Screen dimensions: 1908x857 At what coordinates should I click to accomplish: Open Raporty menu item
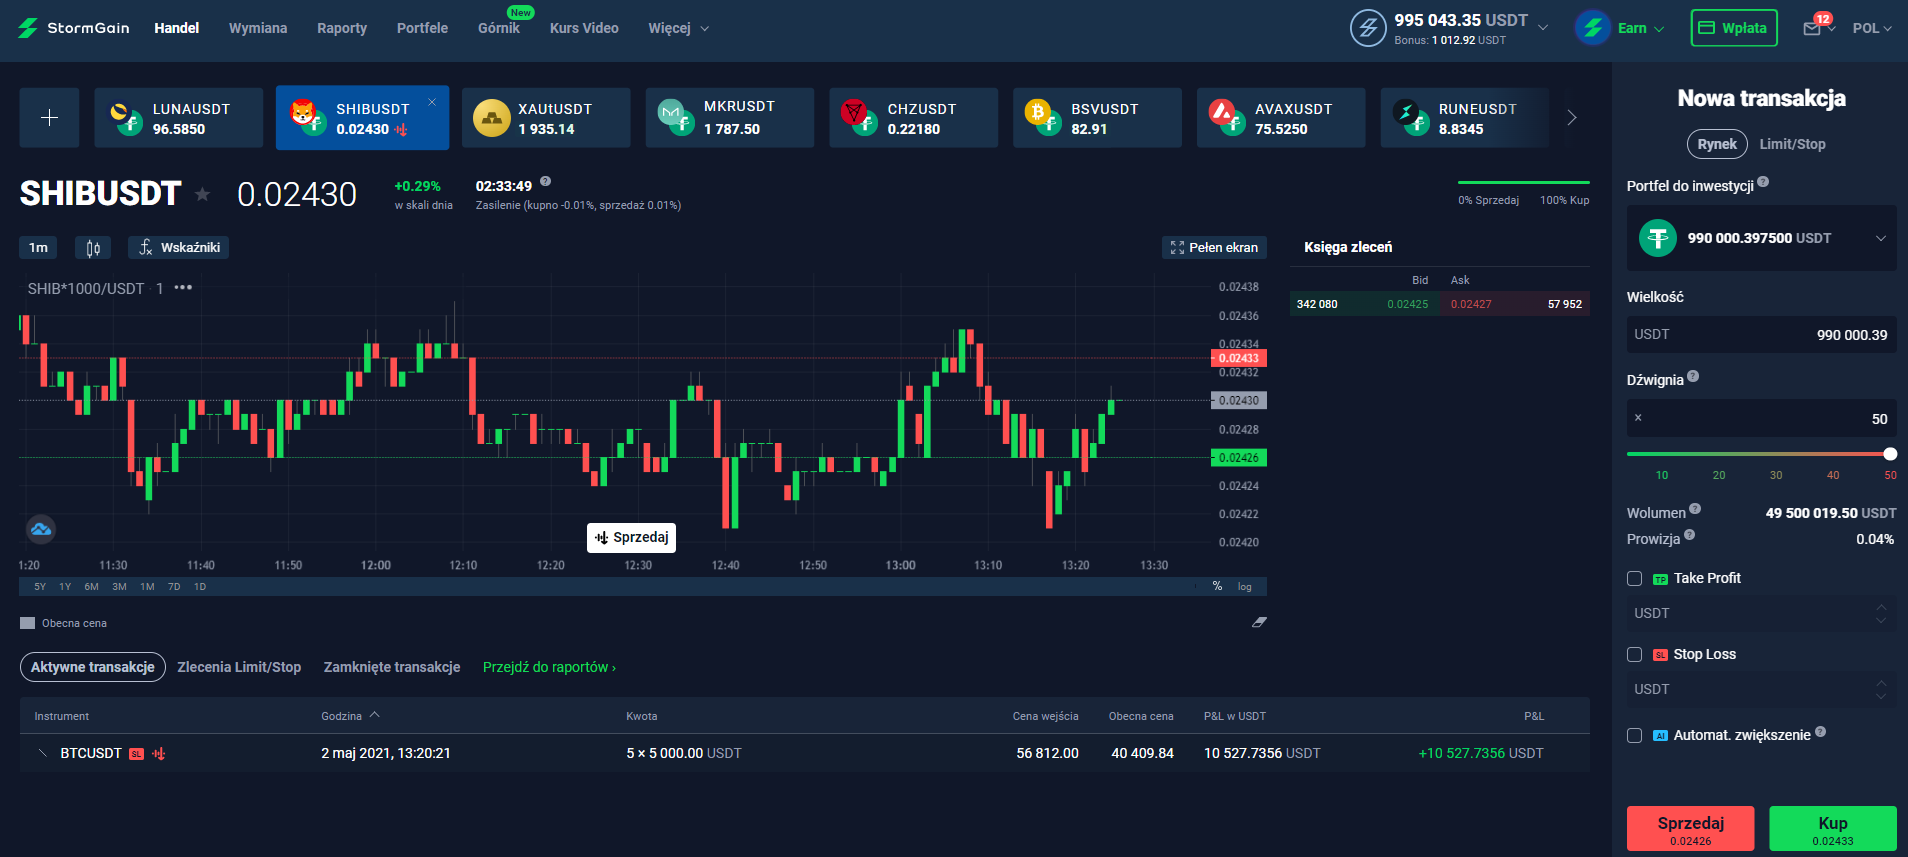click(342, 28)
